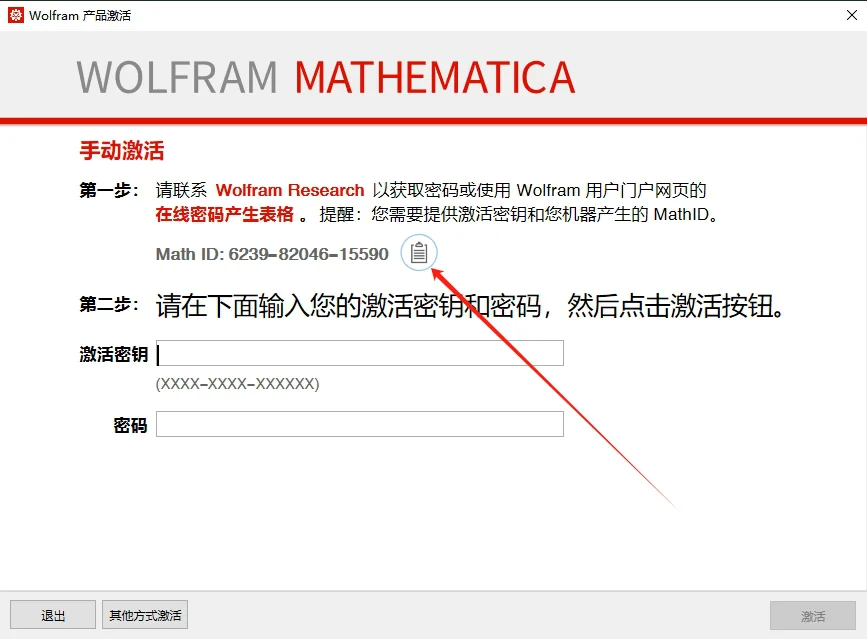This screenshot has width=867, height=639.
Task: Click the XXXX-XXXX-XXXXXX format hint
Action: point(237,384)
